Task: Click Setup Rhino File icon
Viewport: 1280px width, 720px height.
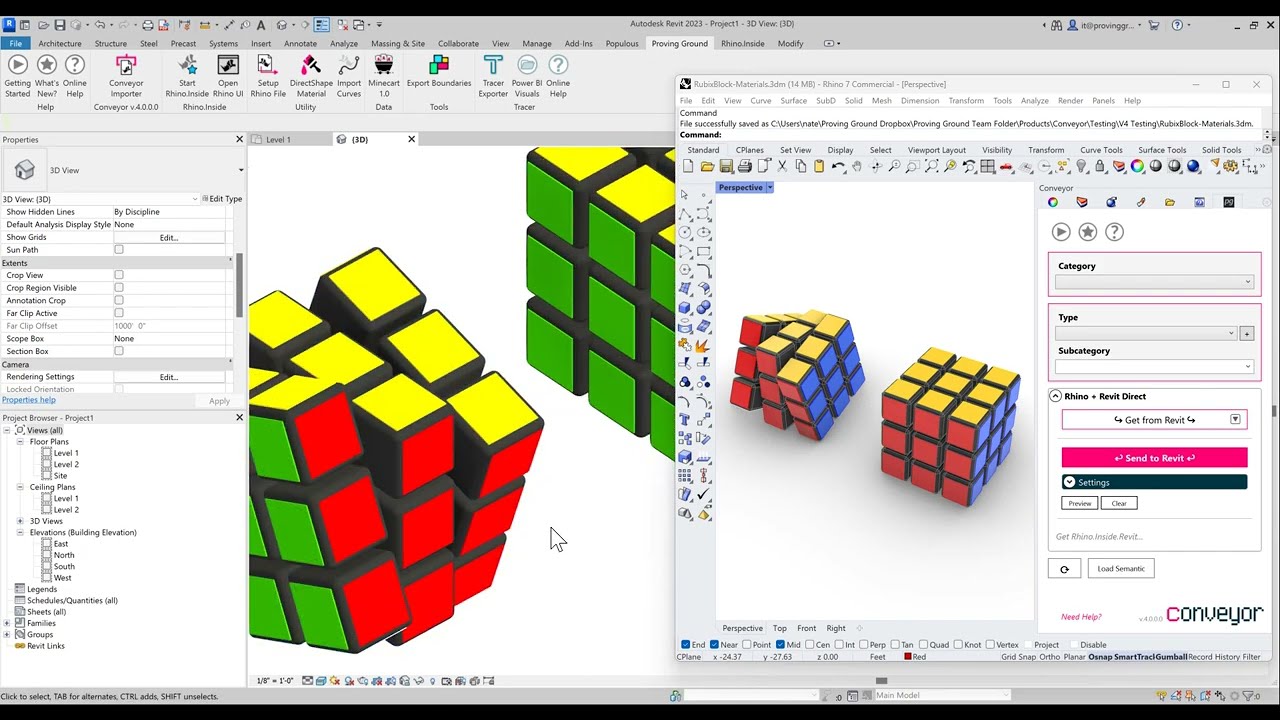Action: click(x=268, y=76)
